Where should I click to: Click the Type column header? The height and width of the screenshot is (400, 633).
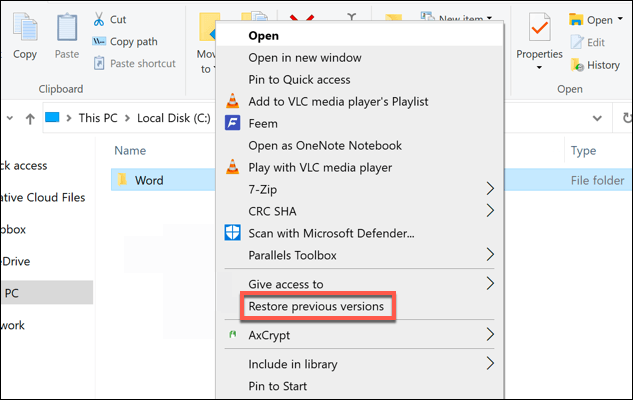pos(583,151)
